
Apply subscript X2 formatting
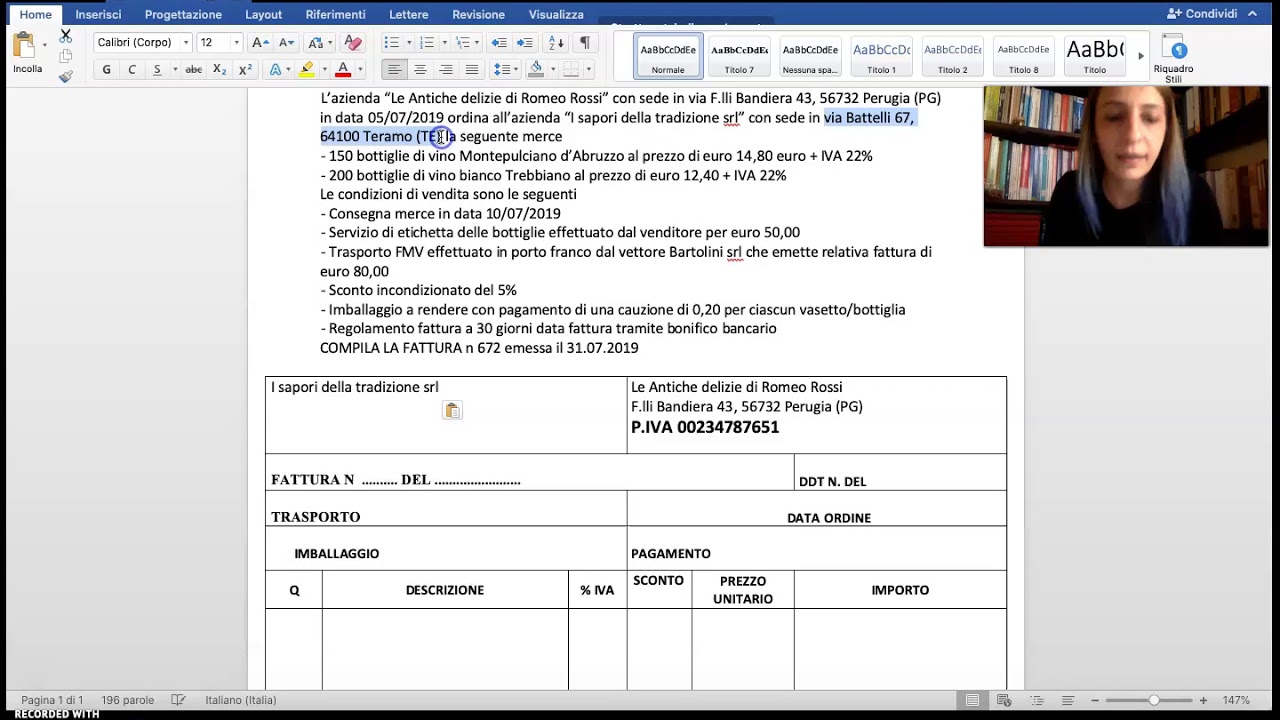tap(219, 69)
